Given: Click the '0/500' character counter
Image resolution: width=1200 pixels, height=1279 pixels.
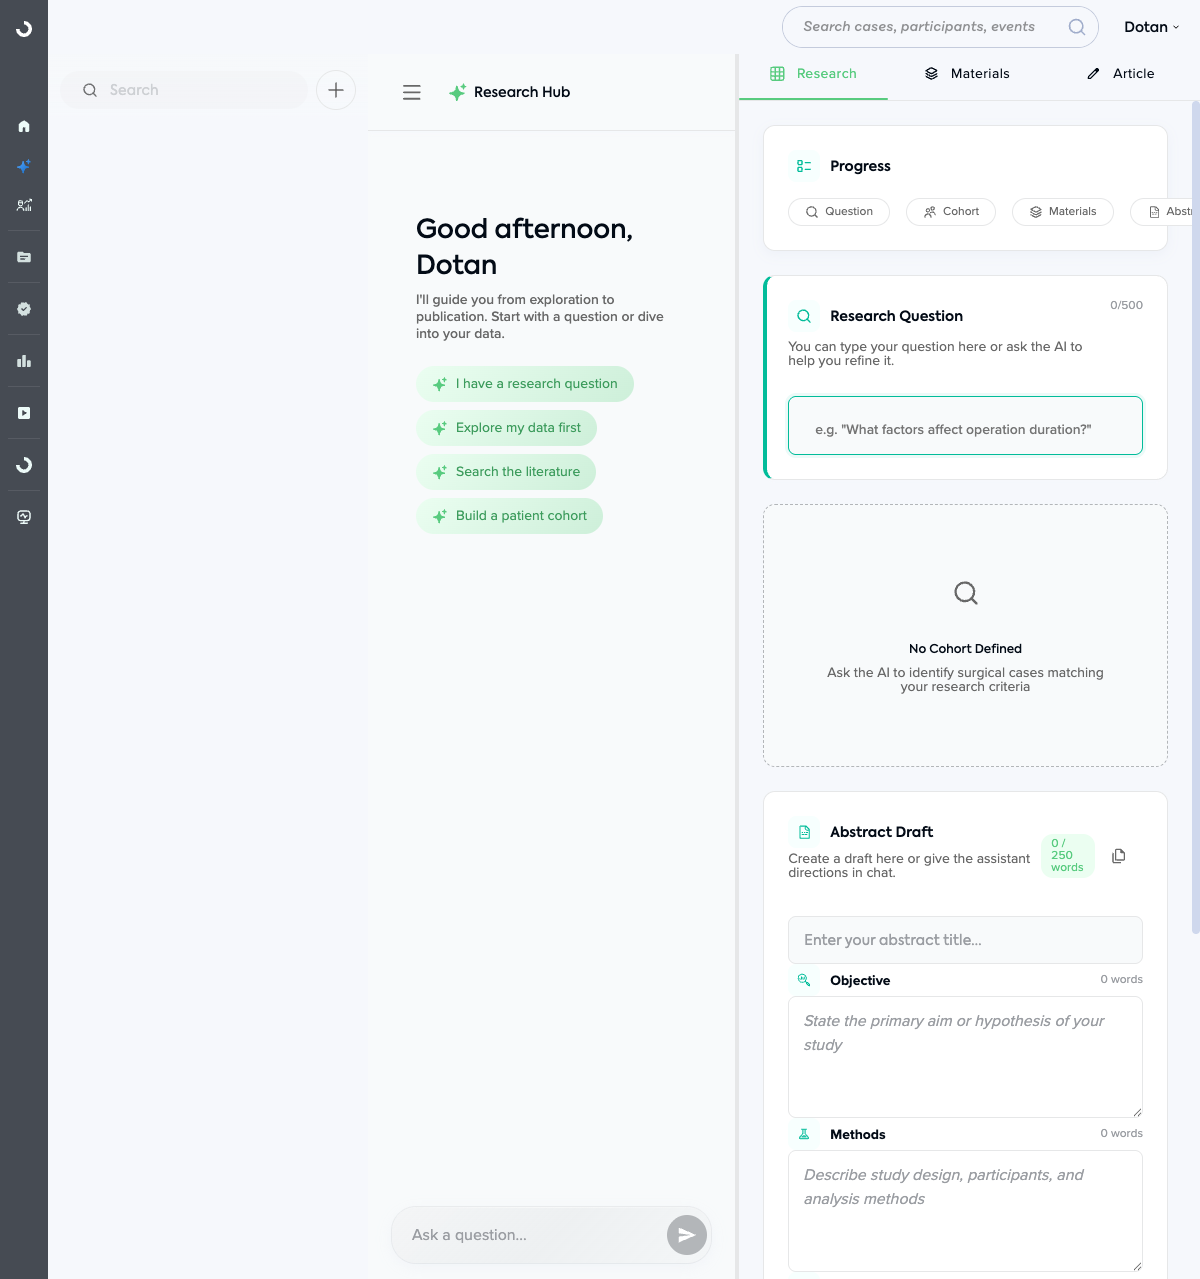Looking at the screenshot, I should click(1126, 305).
